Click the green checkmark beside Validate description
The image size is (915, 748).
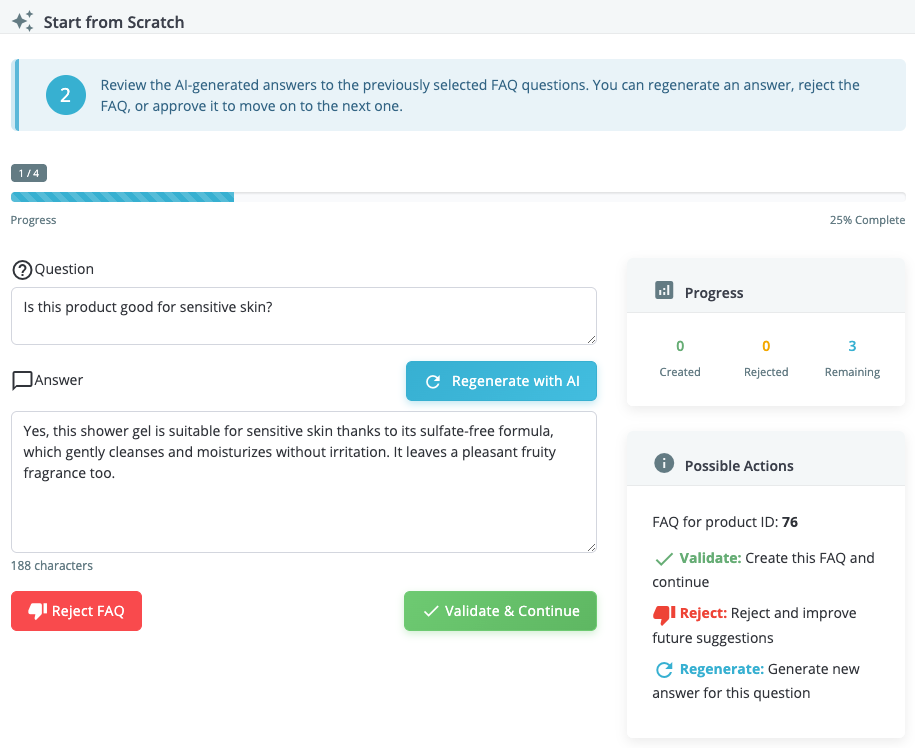pyautogui.click(x=663, y=558)
